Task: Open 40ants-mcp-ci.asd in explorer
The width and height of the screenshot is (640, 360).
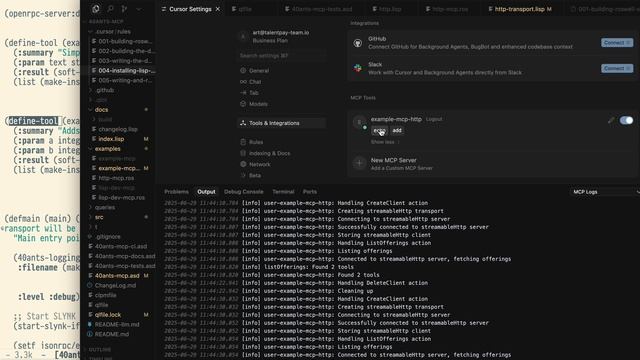Action: 120,247
